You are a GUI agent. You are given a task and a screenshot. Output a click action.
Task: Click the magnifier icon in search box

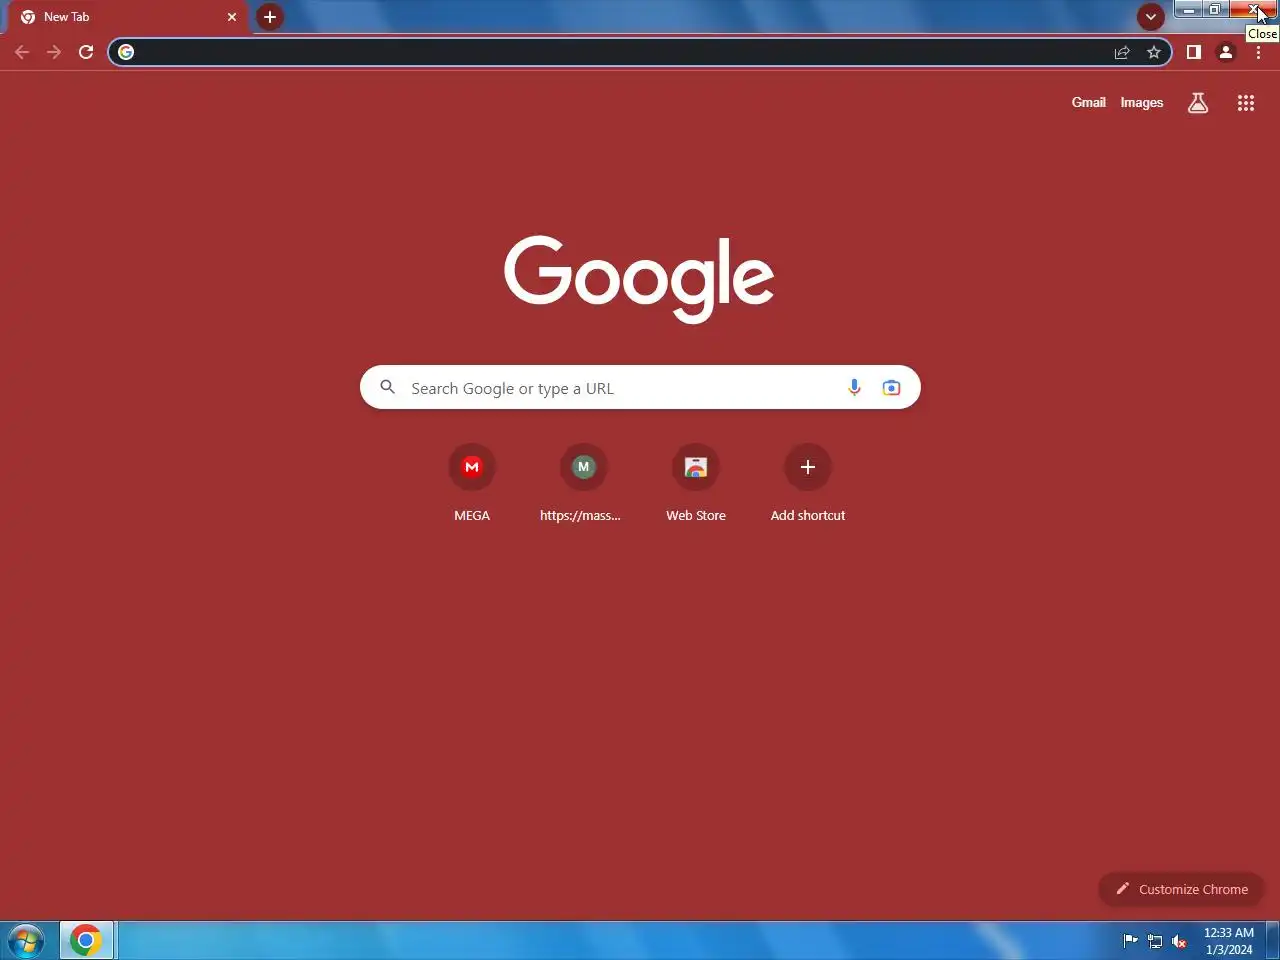(388, 387)
